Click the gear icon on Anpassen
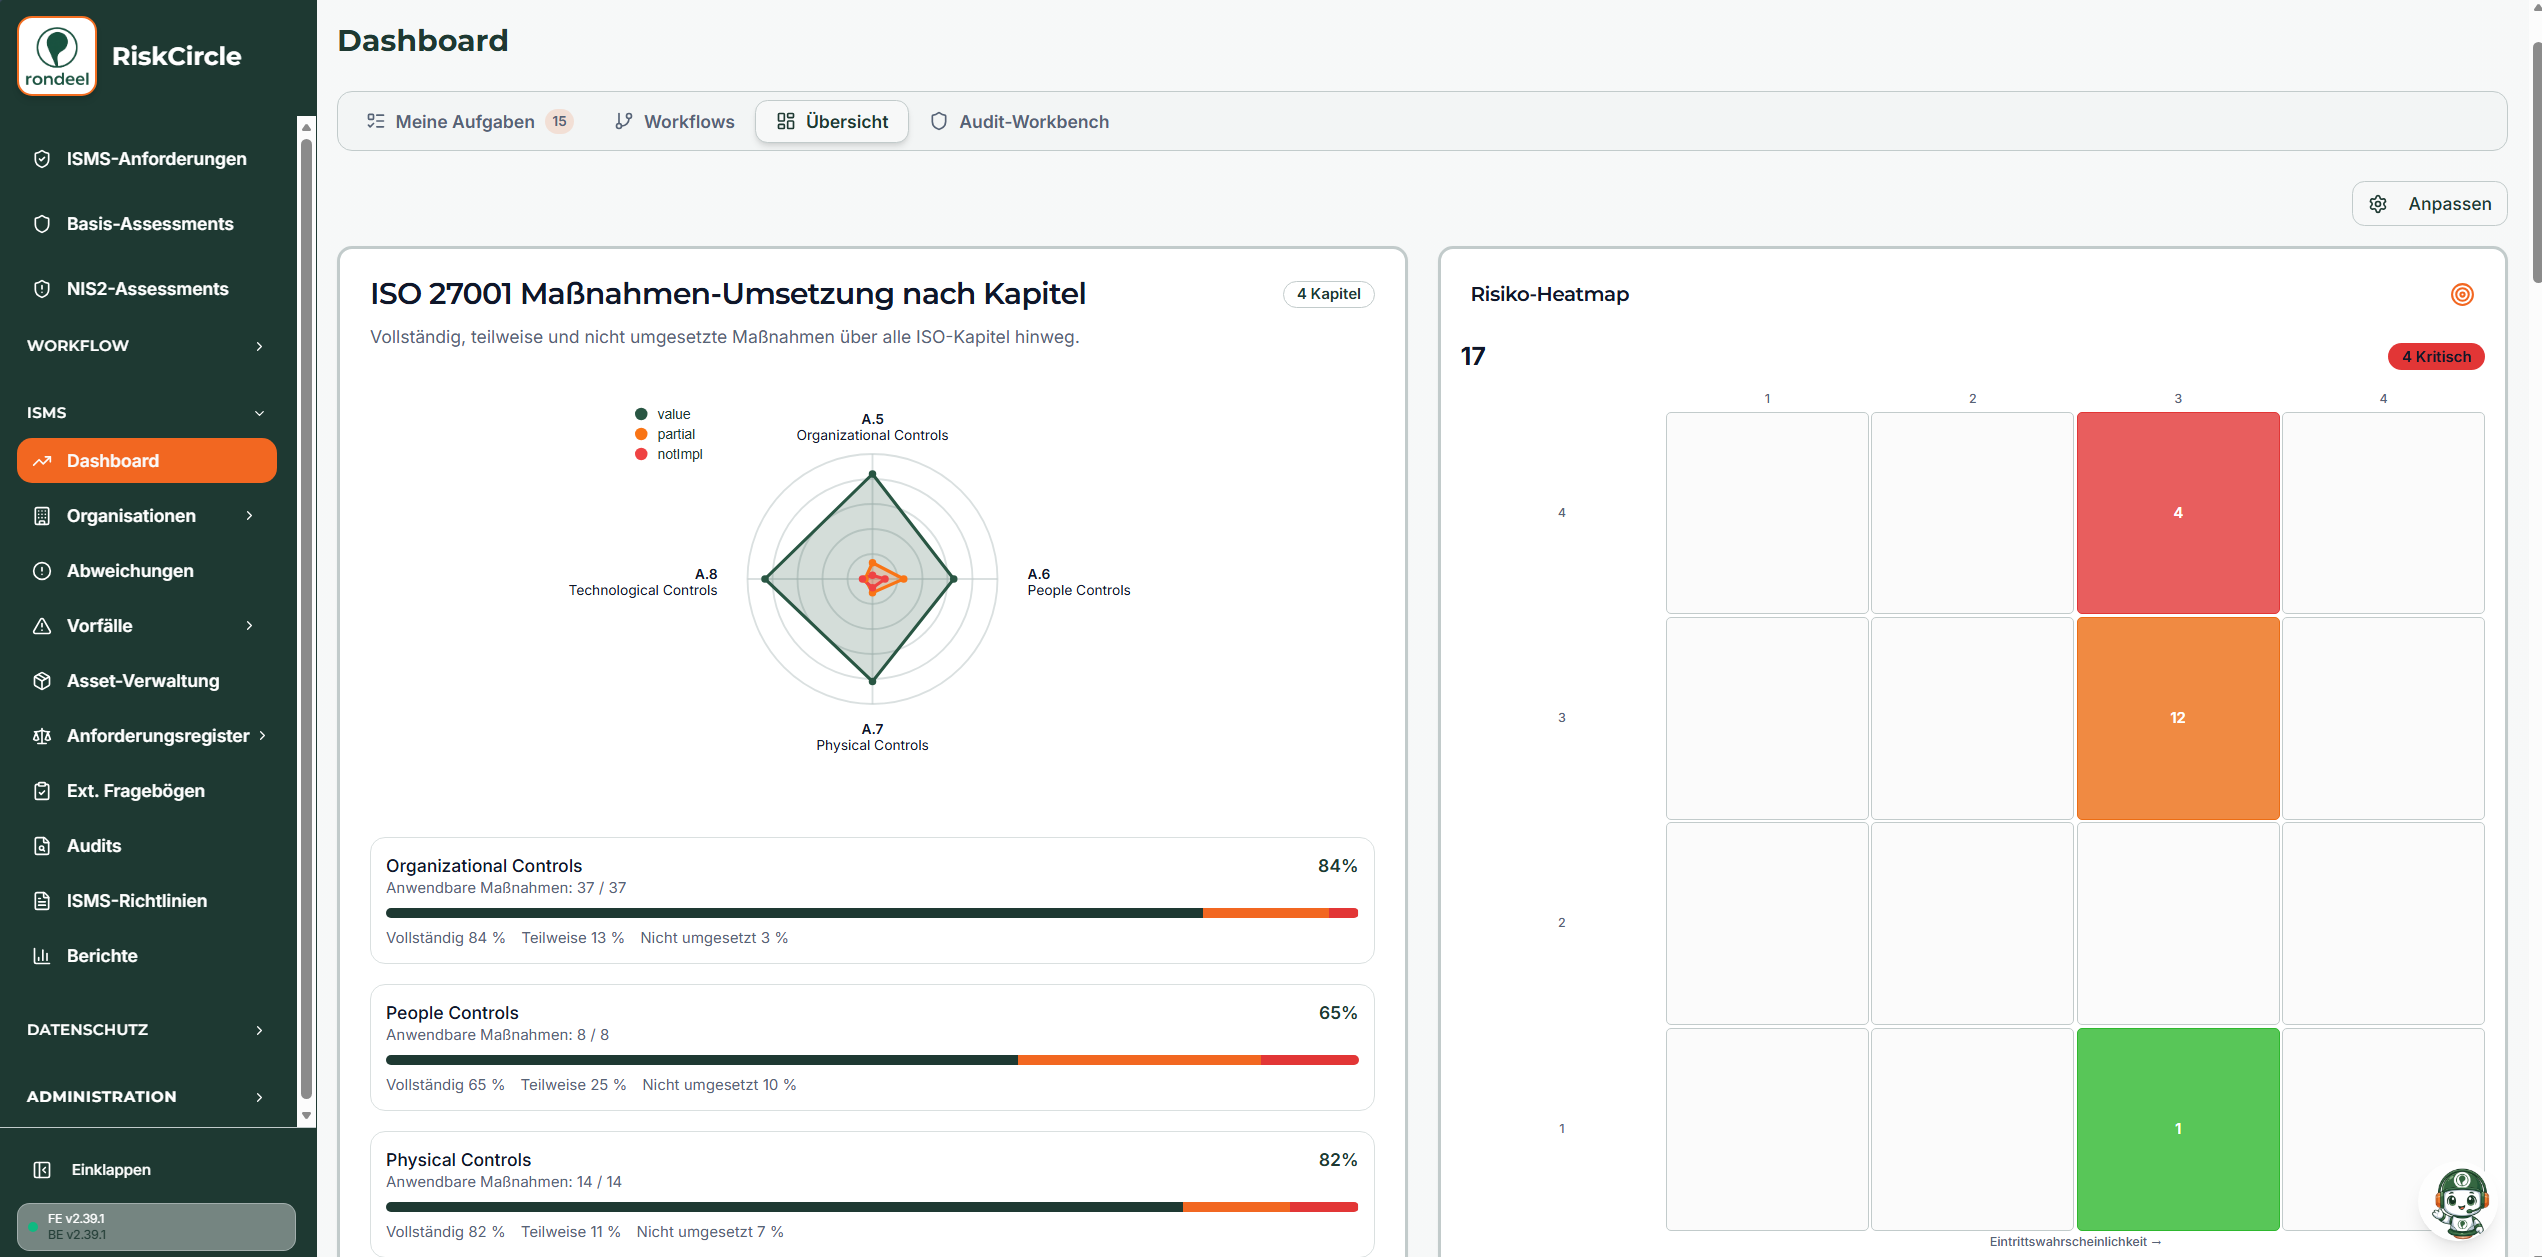Screen dimensions: 2542x1257 pyautogui.click(x=2378, y=204)
